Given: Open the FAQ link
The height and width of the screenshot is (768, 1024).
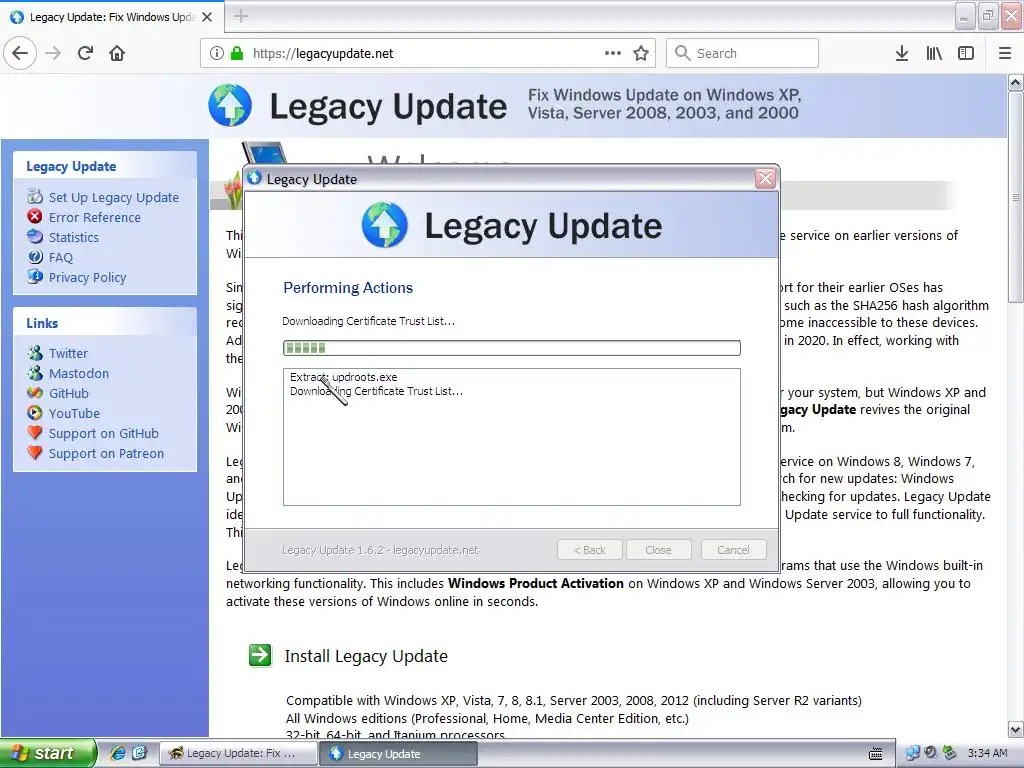Looking at the screenshot, I should click(x=61, y=257).
